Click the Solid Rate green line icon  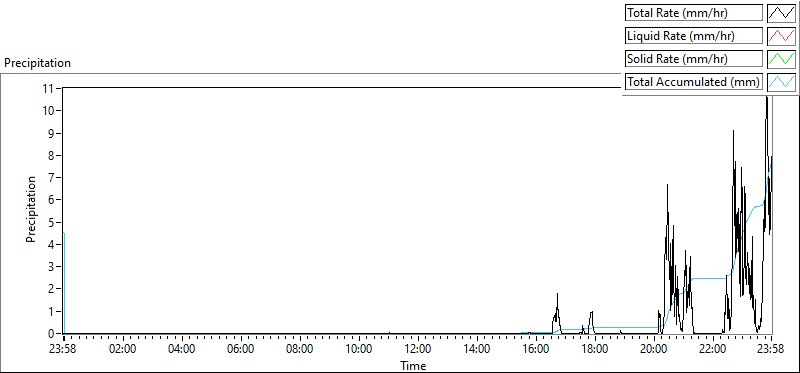(x=781, y=59)
